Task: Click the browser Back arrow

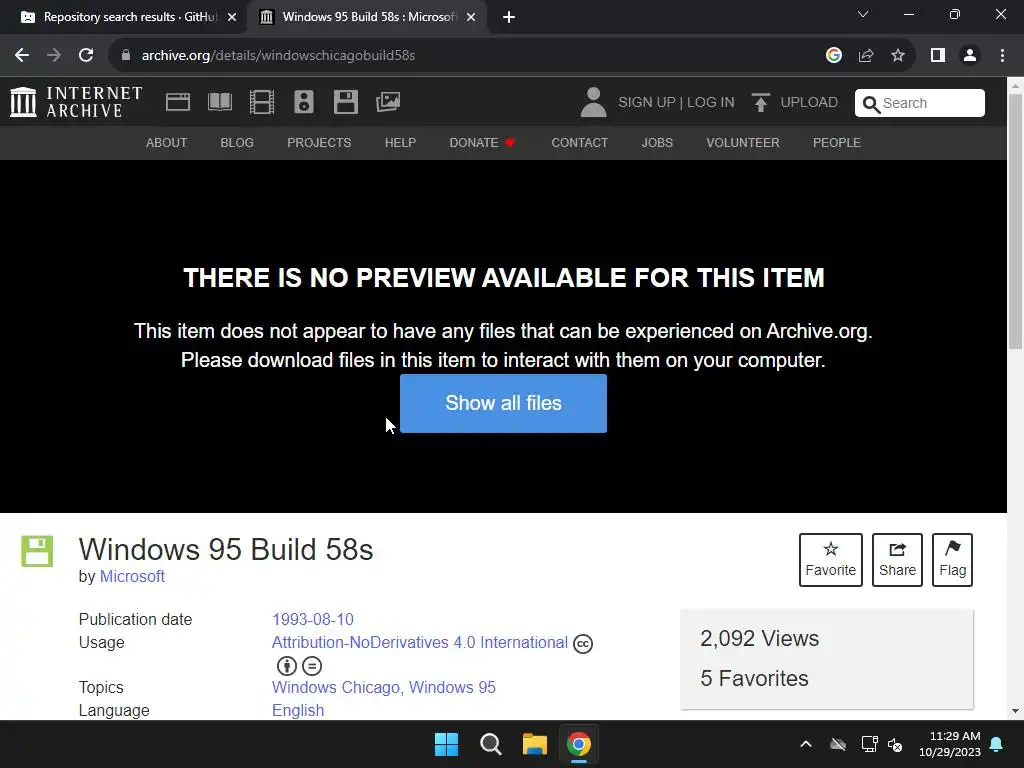Action: coord(22,56)
